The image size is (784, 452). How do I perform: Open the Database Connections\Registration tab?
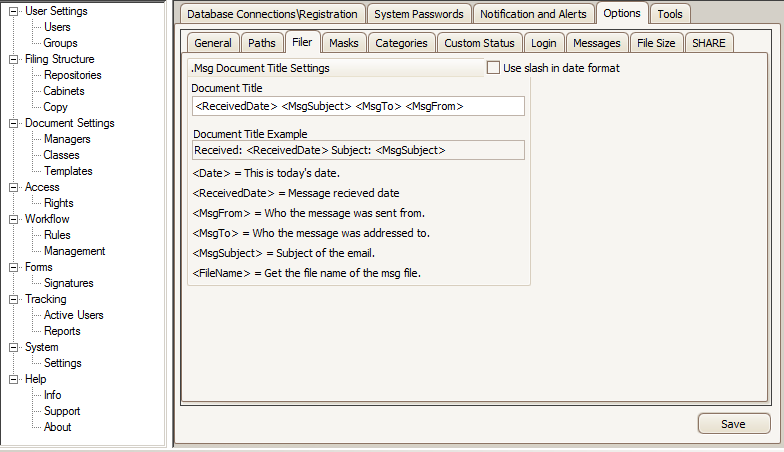tap(272, 14)
